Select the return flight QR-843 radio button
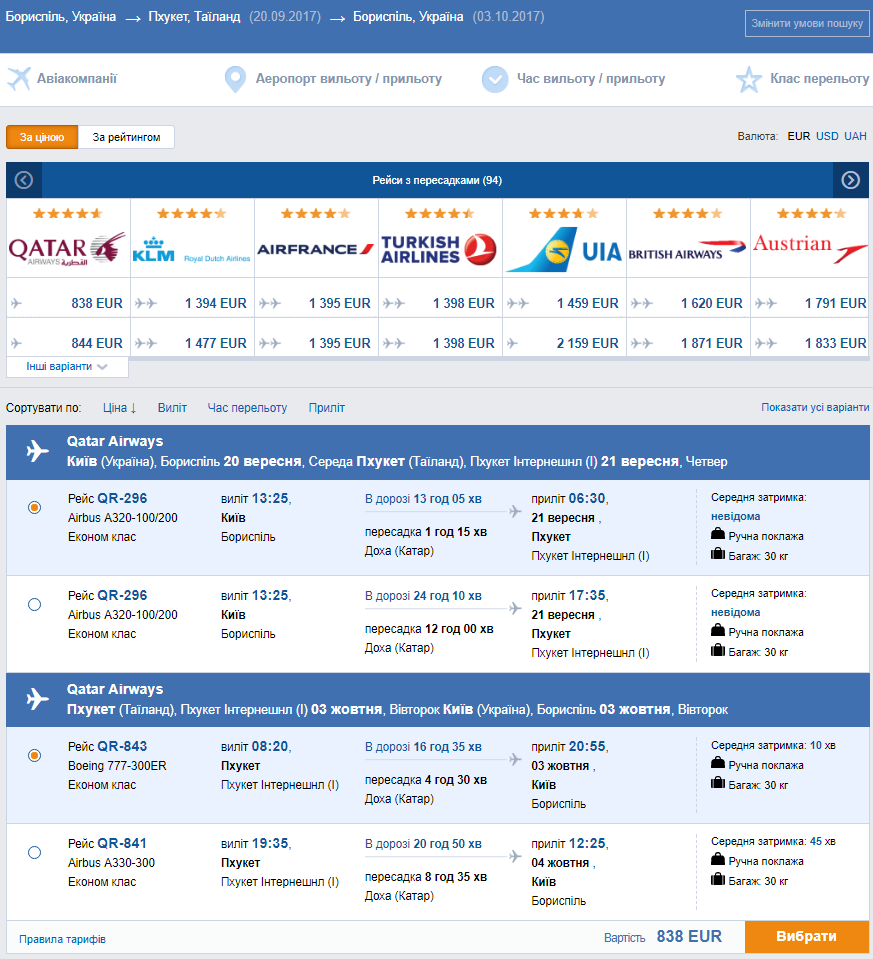The height and width of the screenshot is (959, 873). coord(35,755)
